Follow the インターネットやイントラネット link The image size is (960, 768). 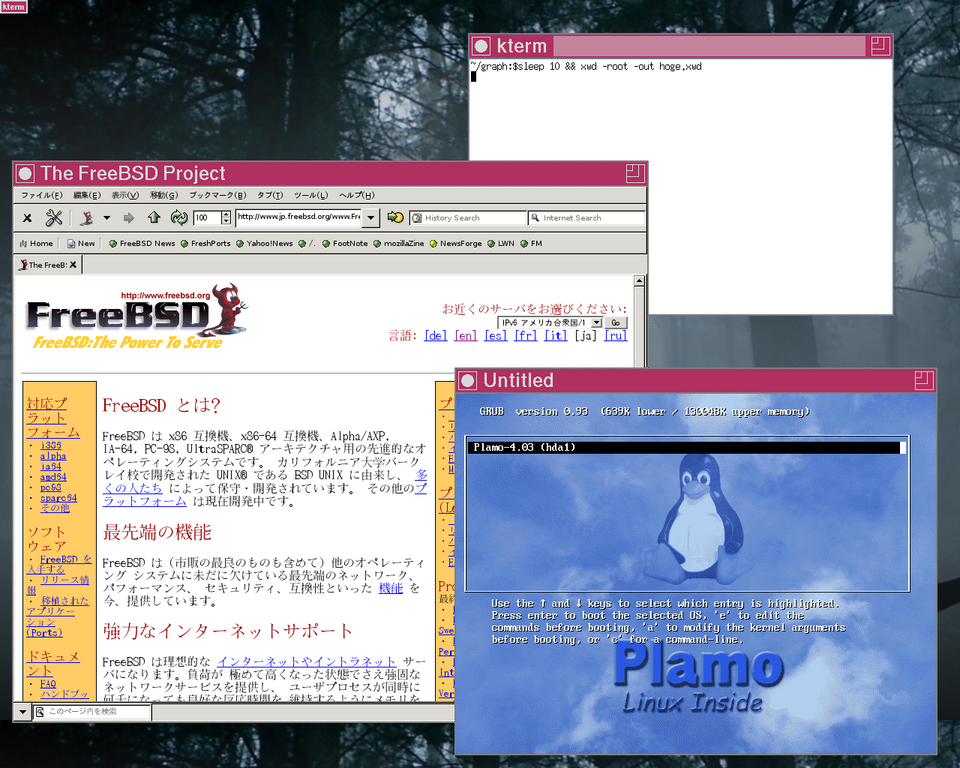[307, 661]
